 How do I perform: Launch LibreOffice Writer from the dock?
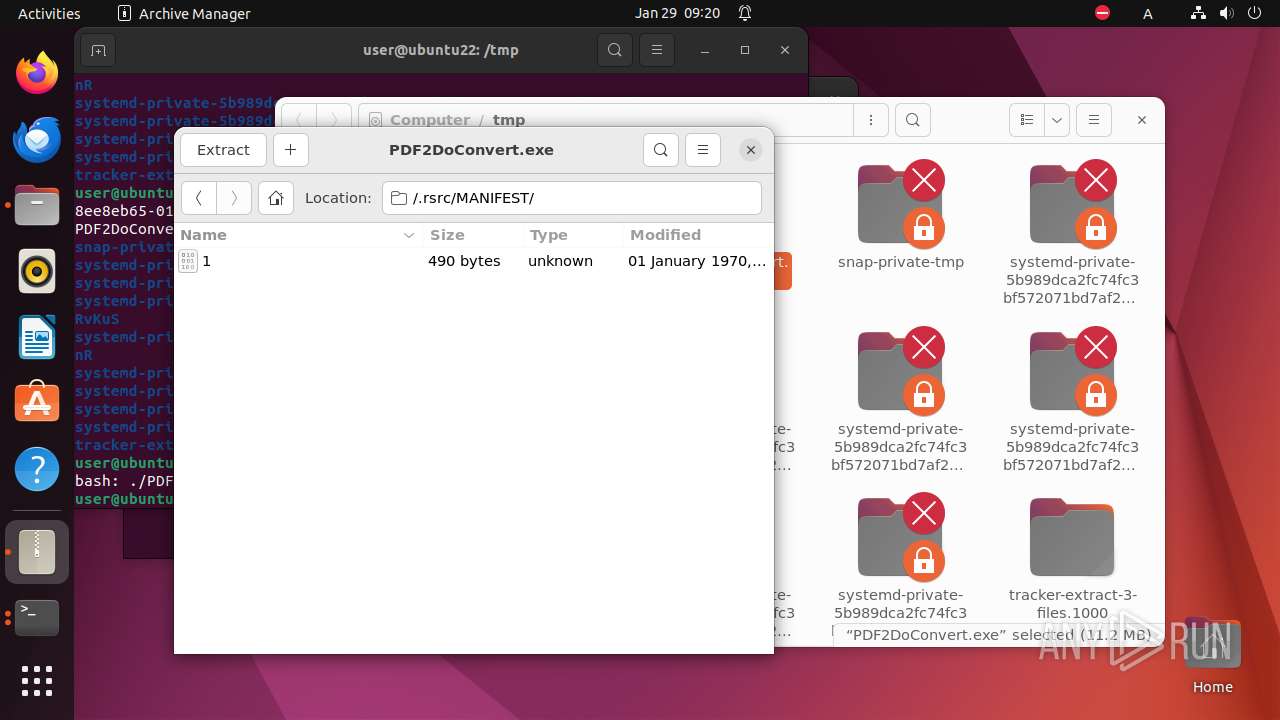click(37, 337)
